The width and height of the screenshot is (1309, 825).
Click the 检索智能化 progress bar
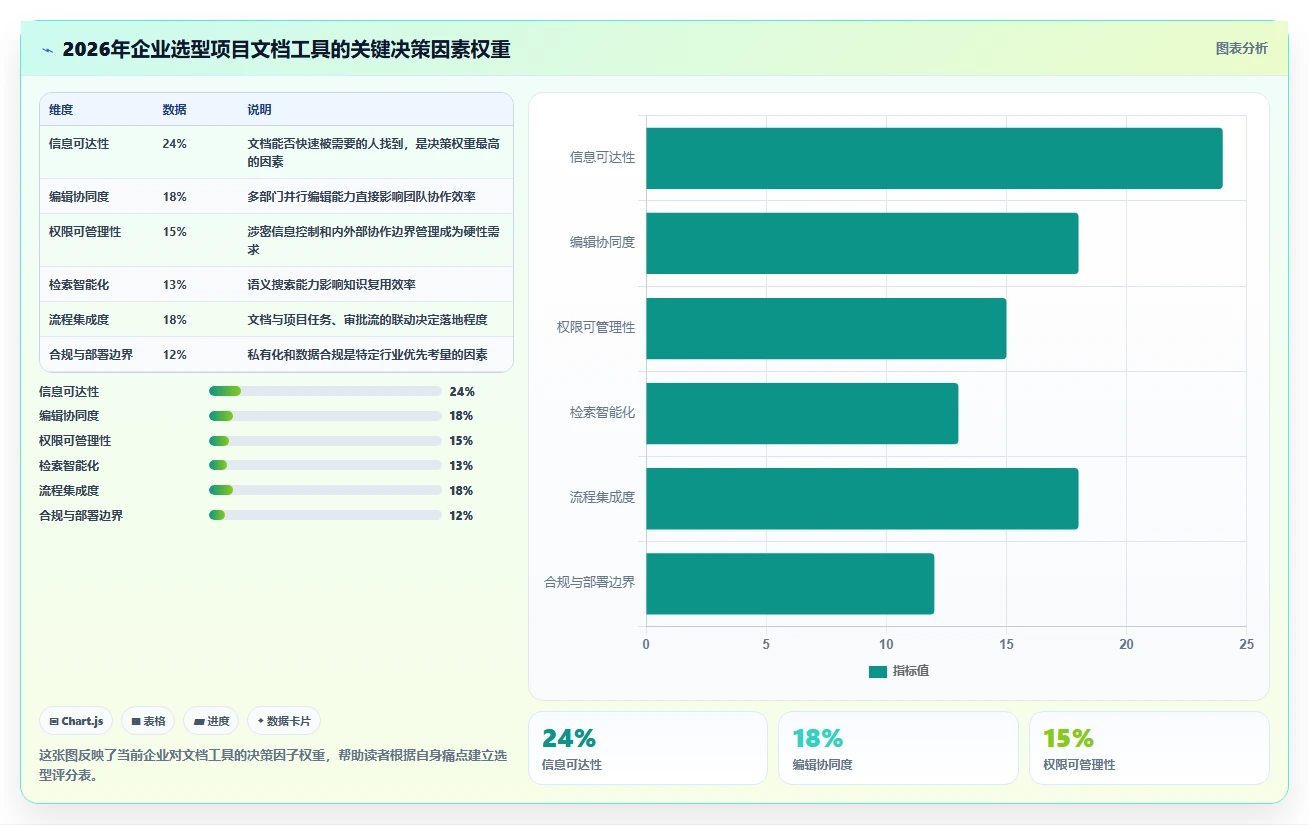tap(325, 465)
